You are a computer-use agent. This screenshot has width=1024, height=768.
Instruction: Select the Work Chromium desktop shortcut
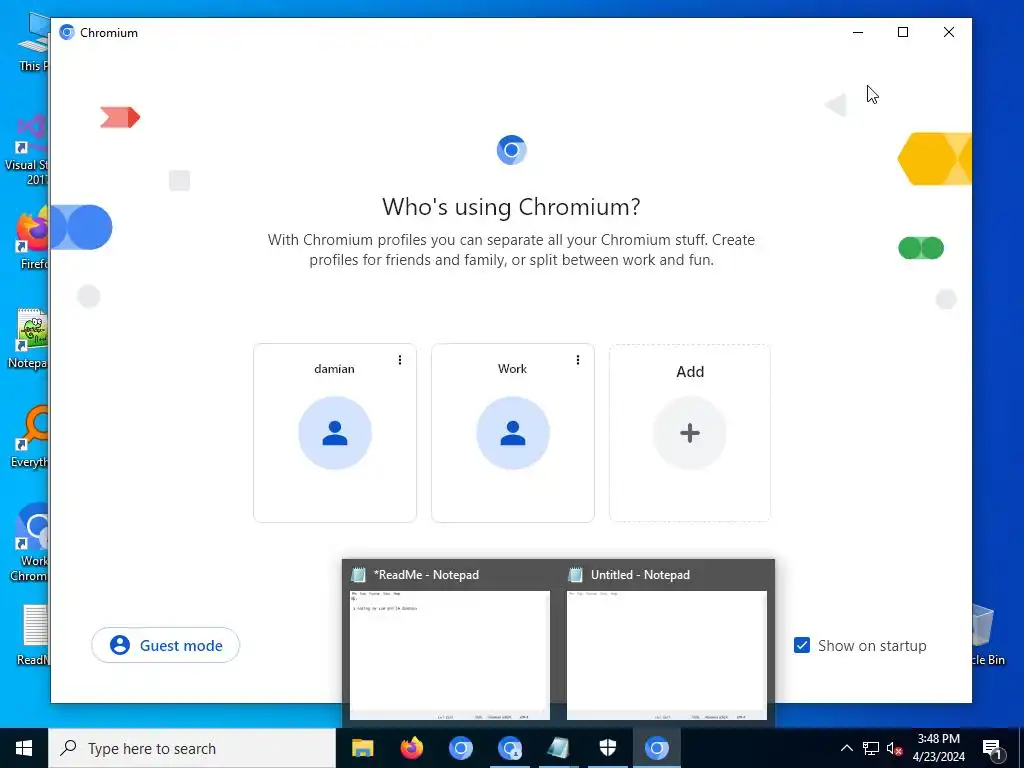click(29, 543)
